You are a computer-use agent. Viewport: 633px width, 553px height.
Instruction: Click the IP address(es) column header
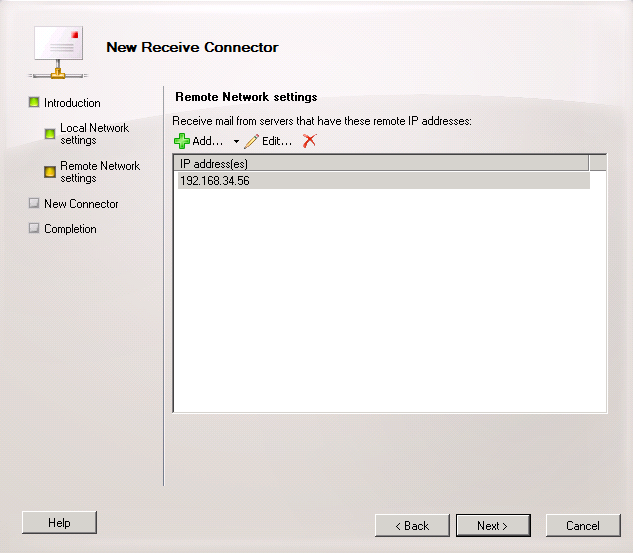click(x=381, y=163)
